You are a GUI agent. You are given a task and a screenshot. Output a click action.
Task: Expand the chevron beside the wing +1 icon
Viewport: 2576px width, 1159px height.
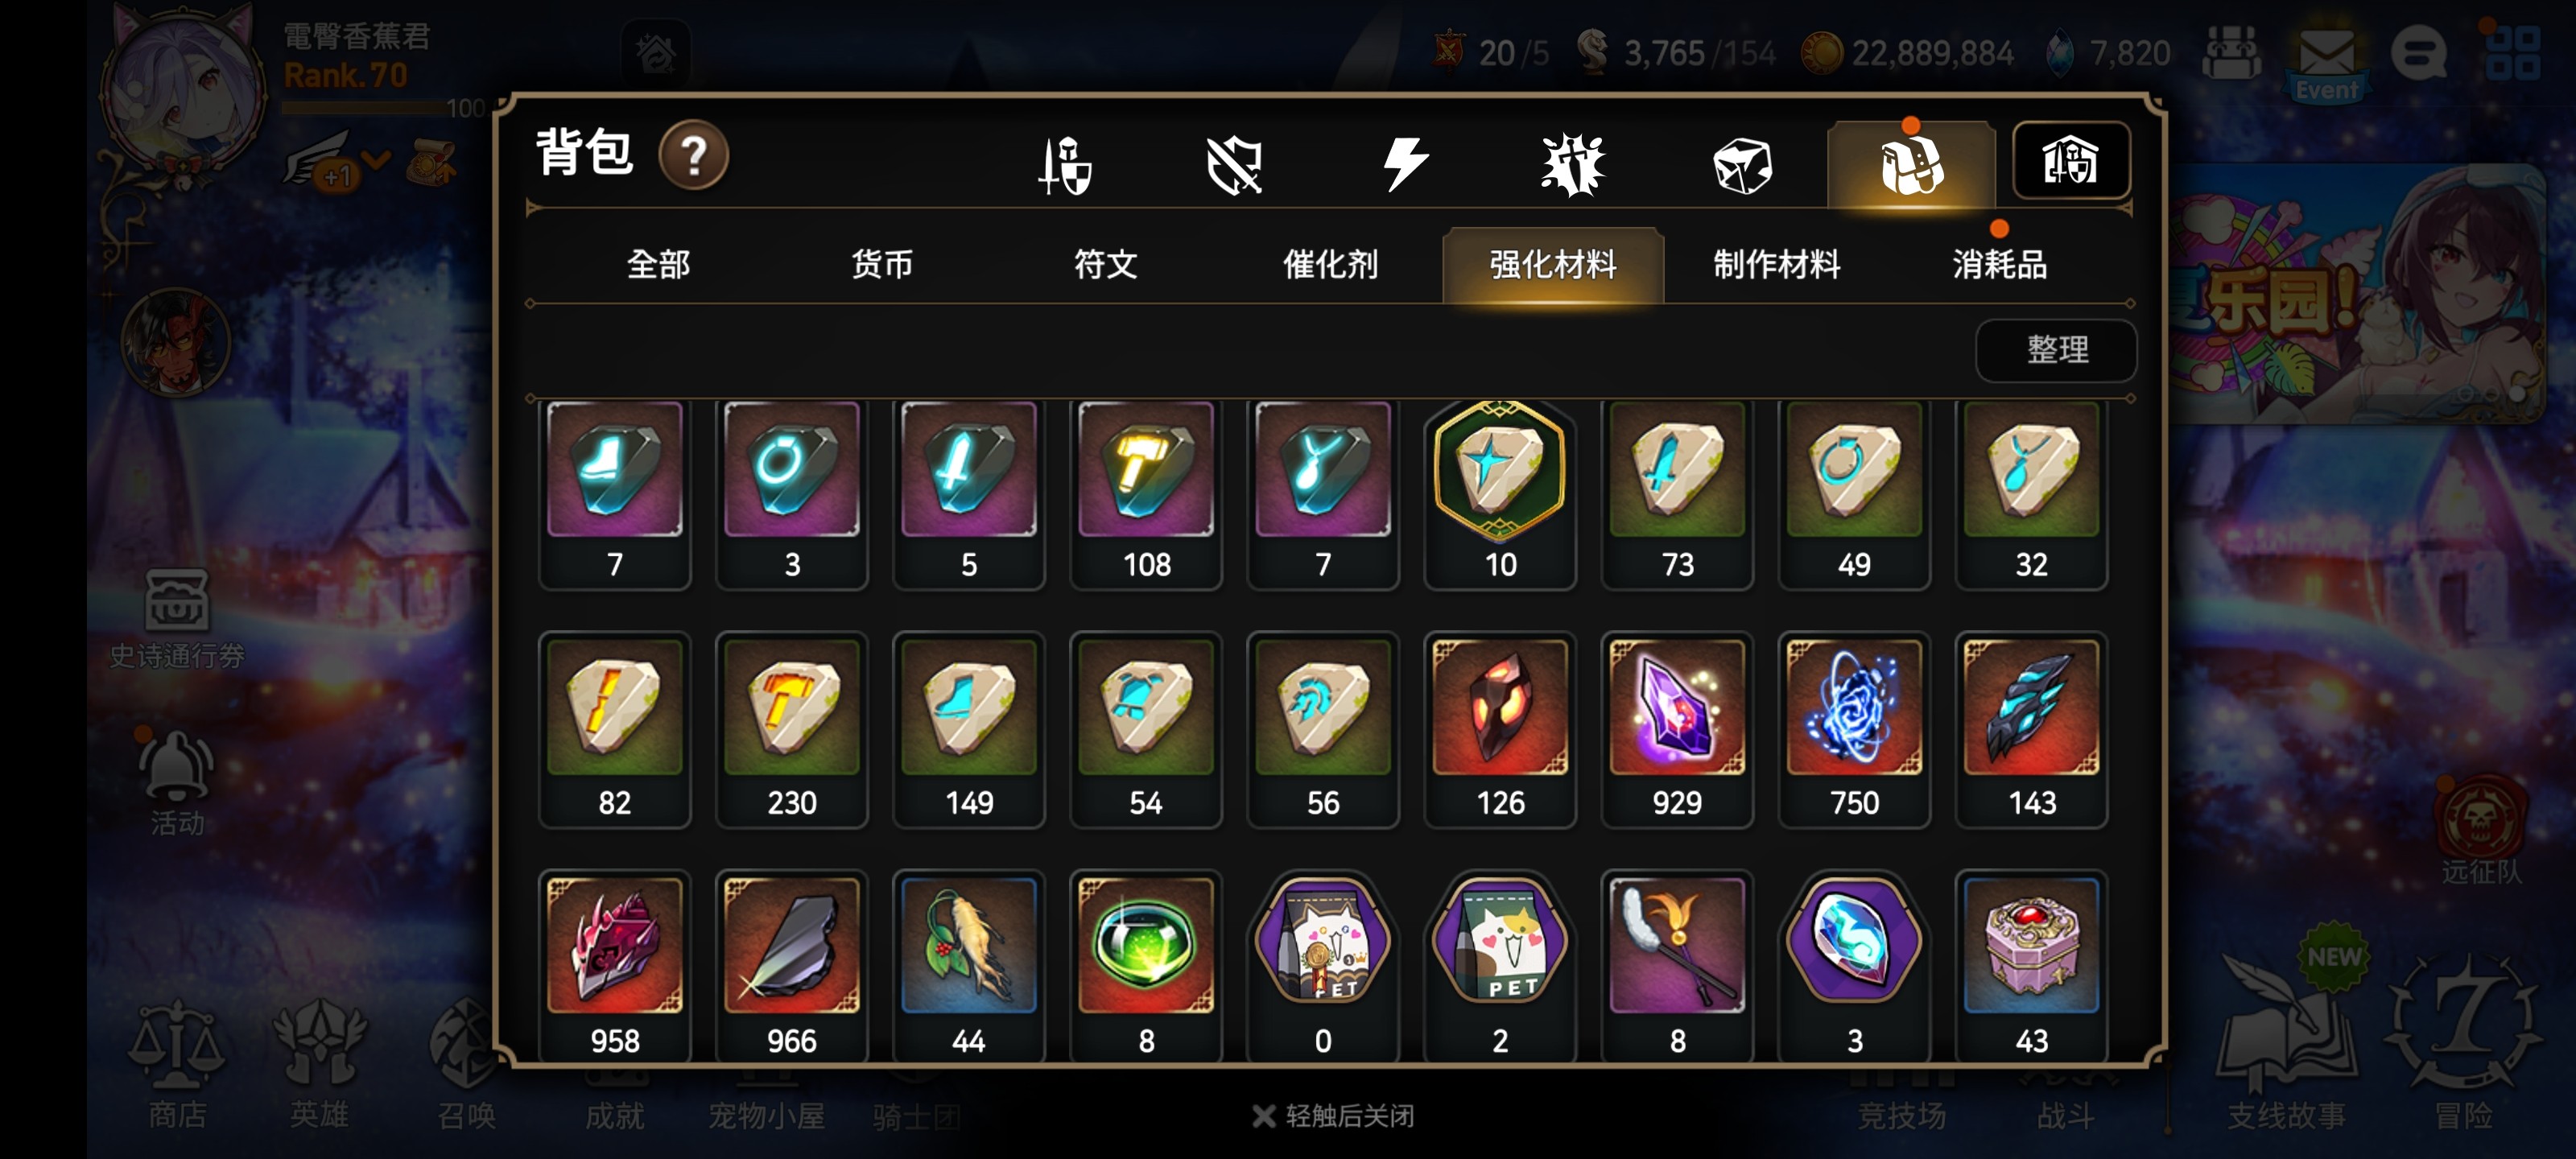point(377,159)
